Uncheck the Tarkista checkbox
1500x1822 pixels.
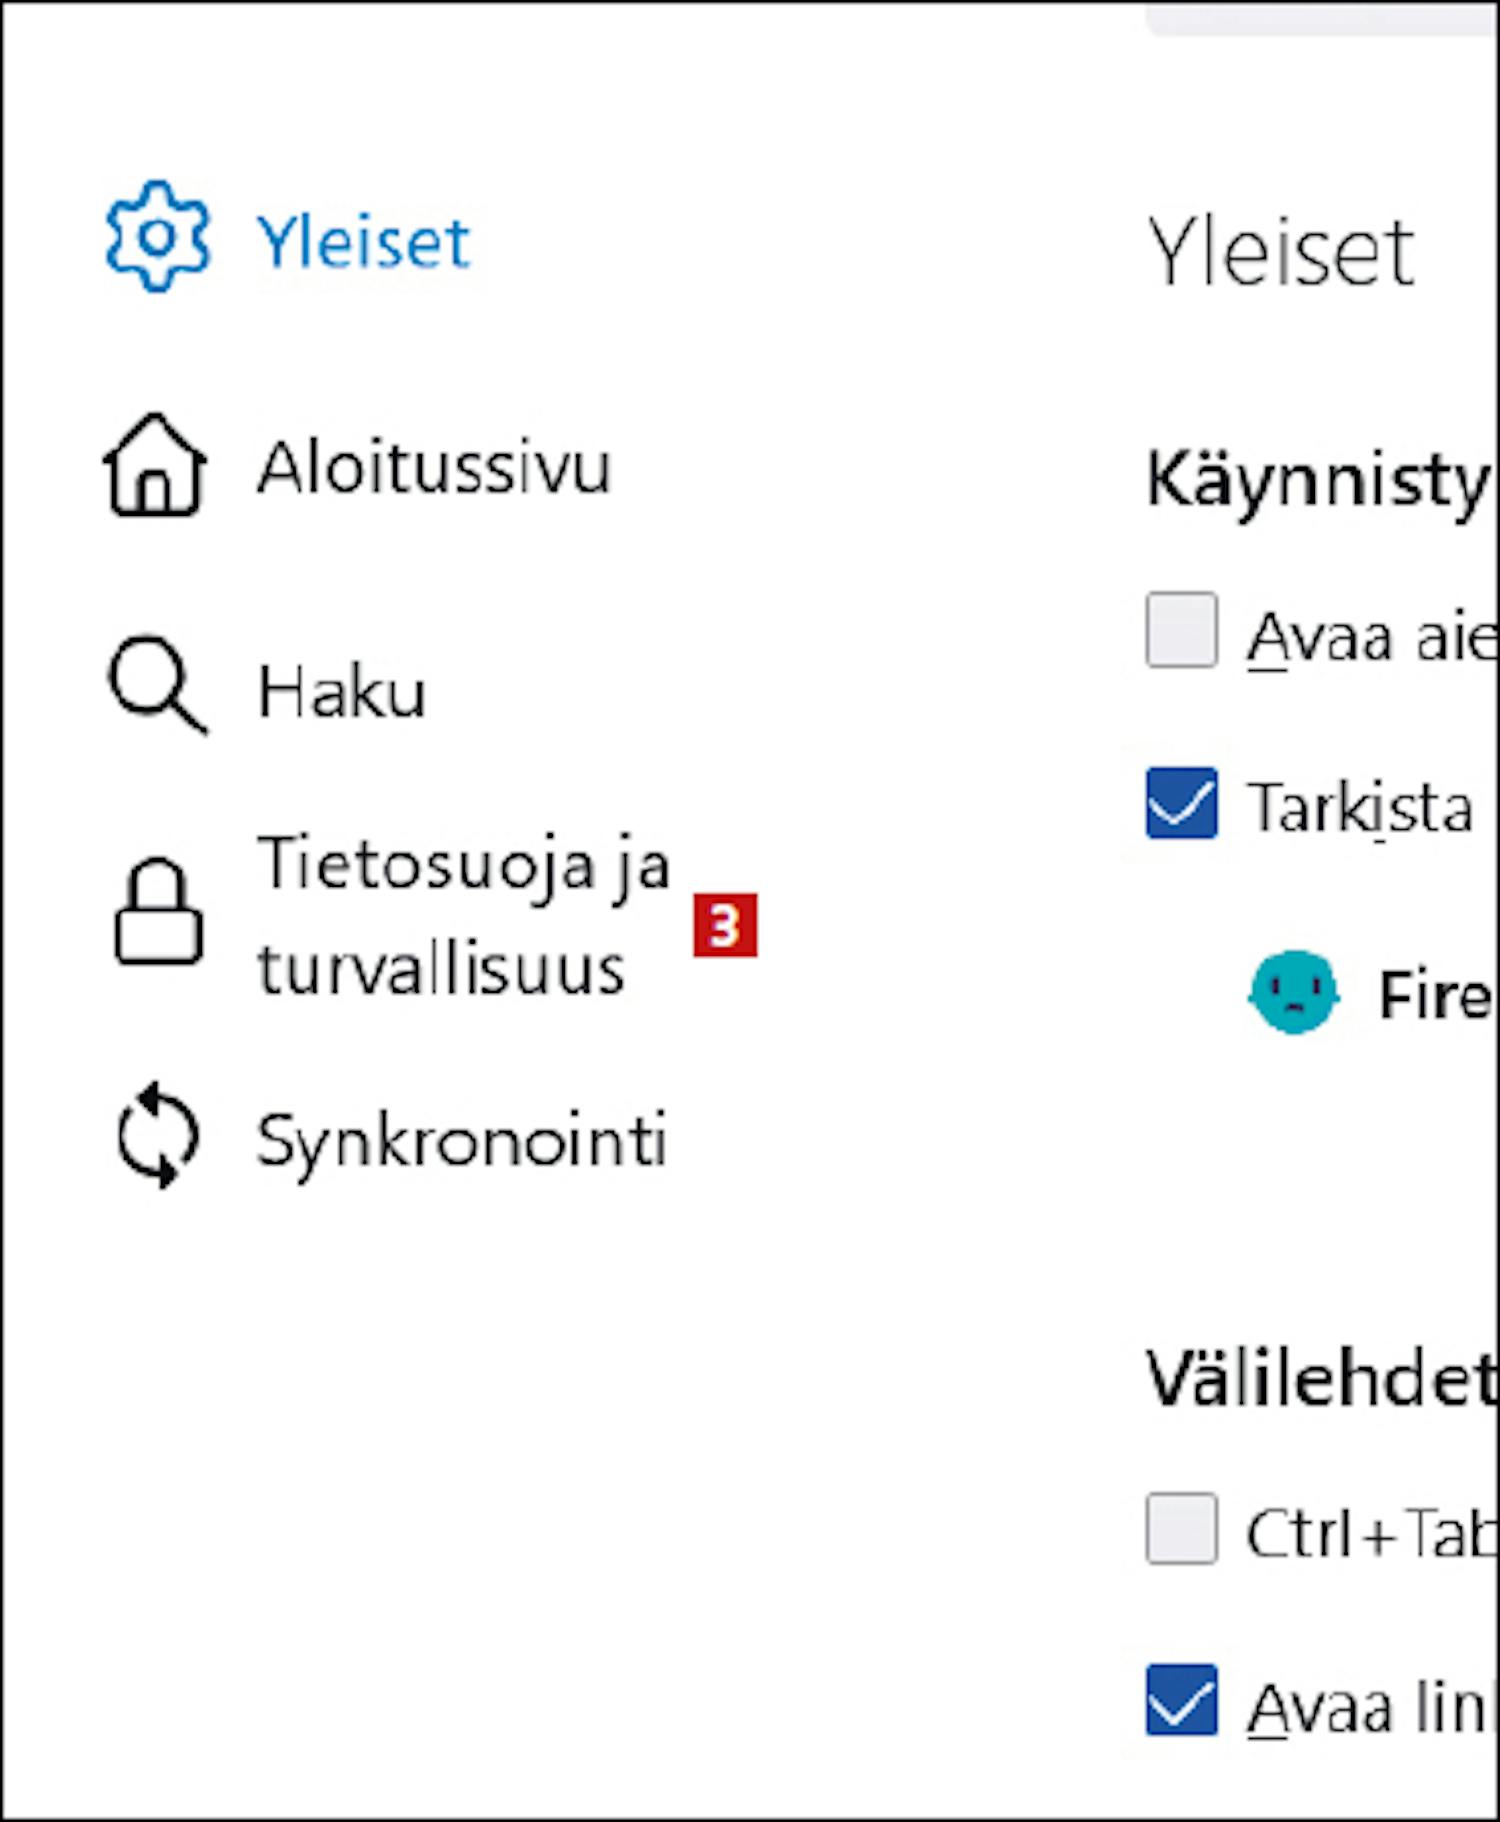pyautogui.click(x=1181, y=803)
